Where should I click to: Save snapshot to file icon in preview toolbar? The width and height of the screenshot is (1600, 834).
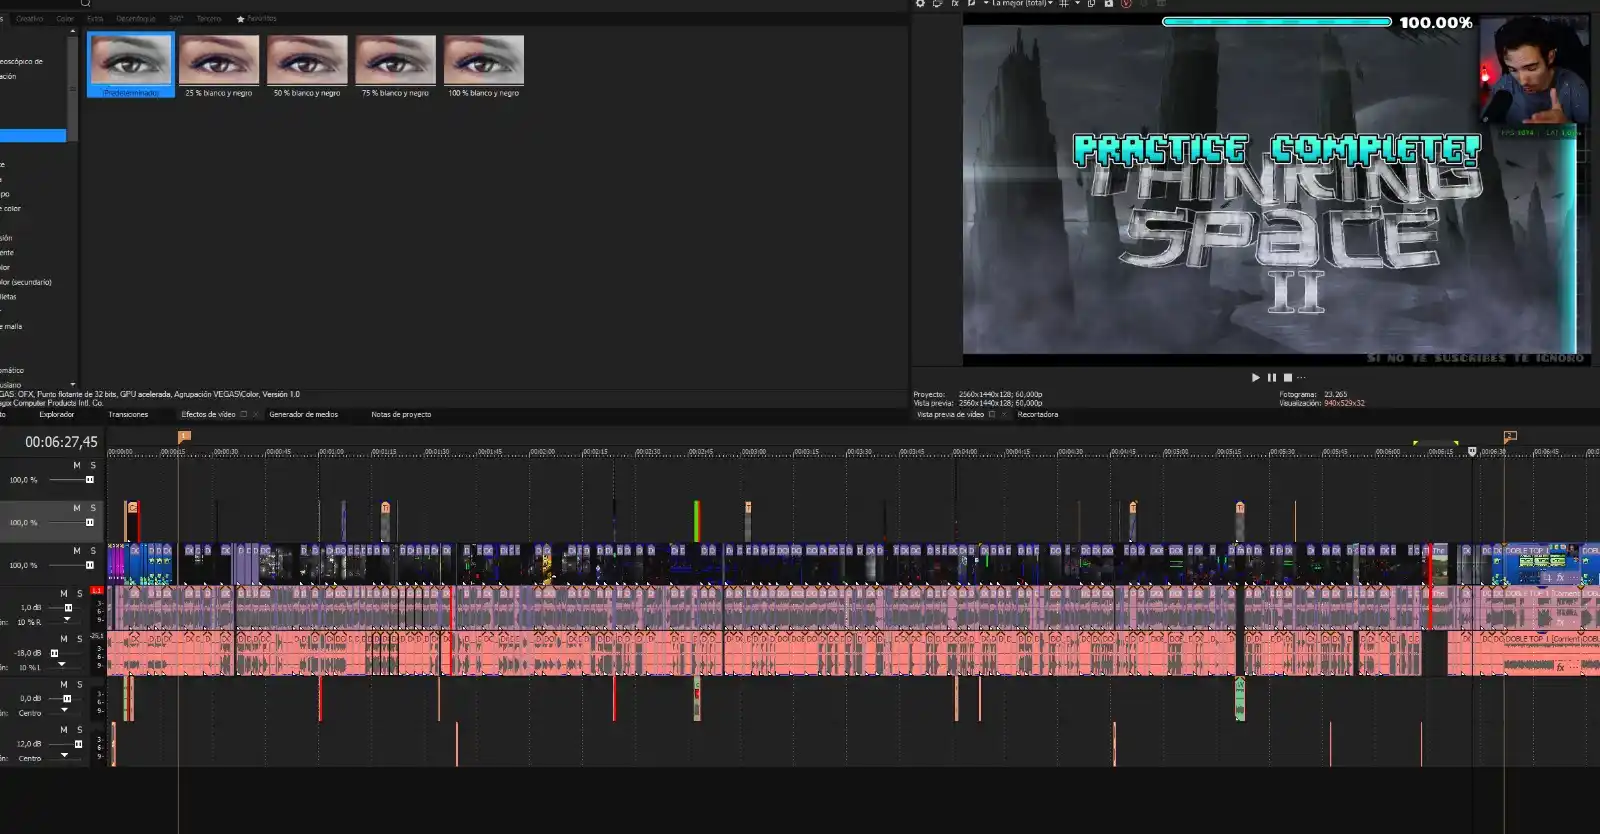(x=1108, y=4)
